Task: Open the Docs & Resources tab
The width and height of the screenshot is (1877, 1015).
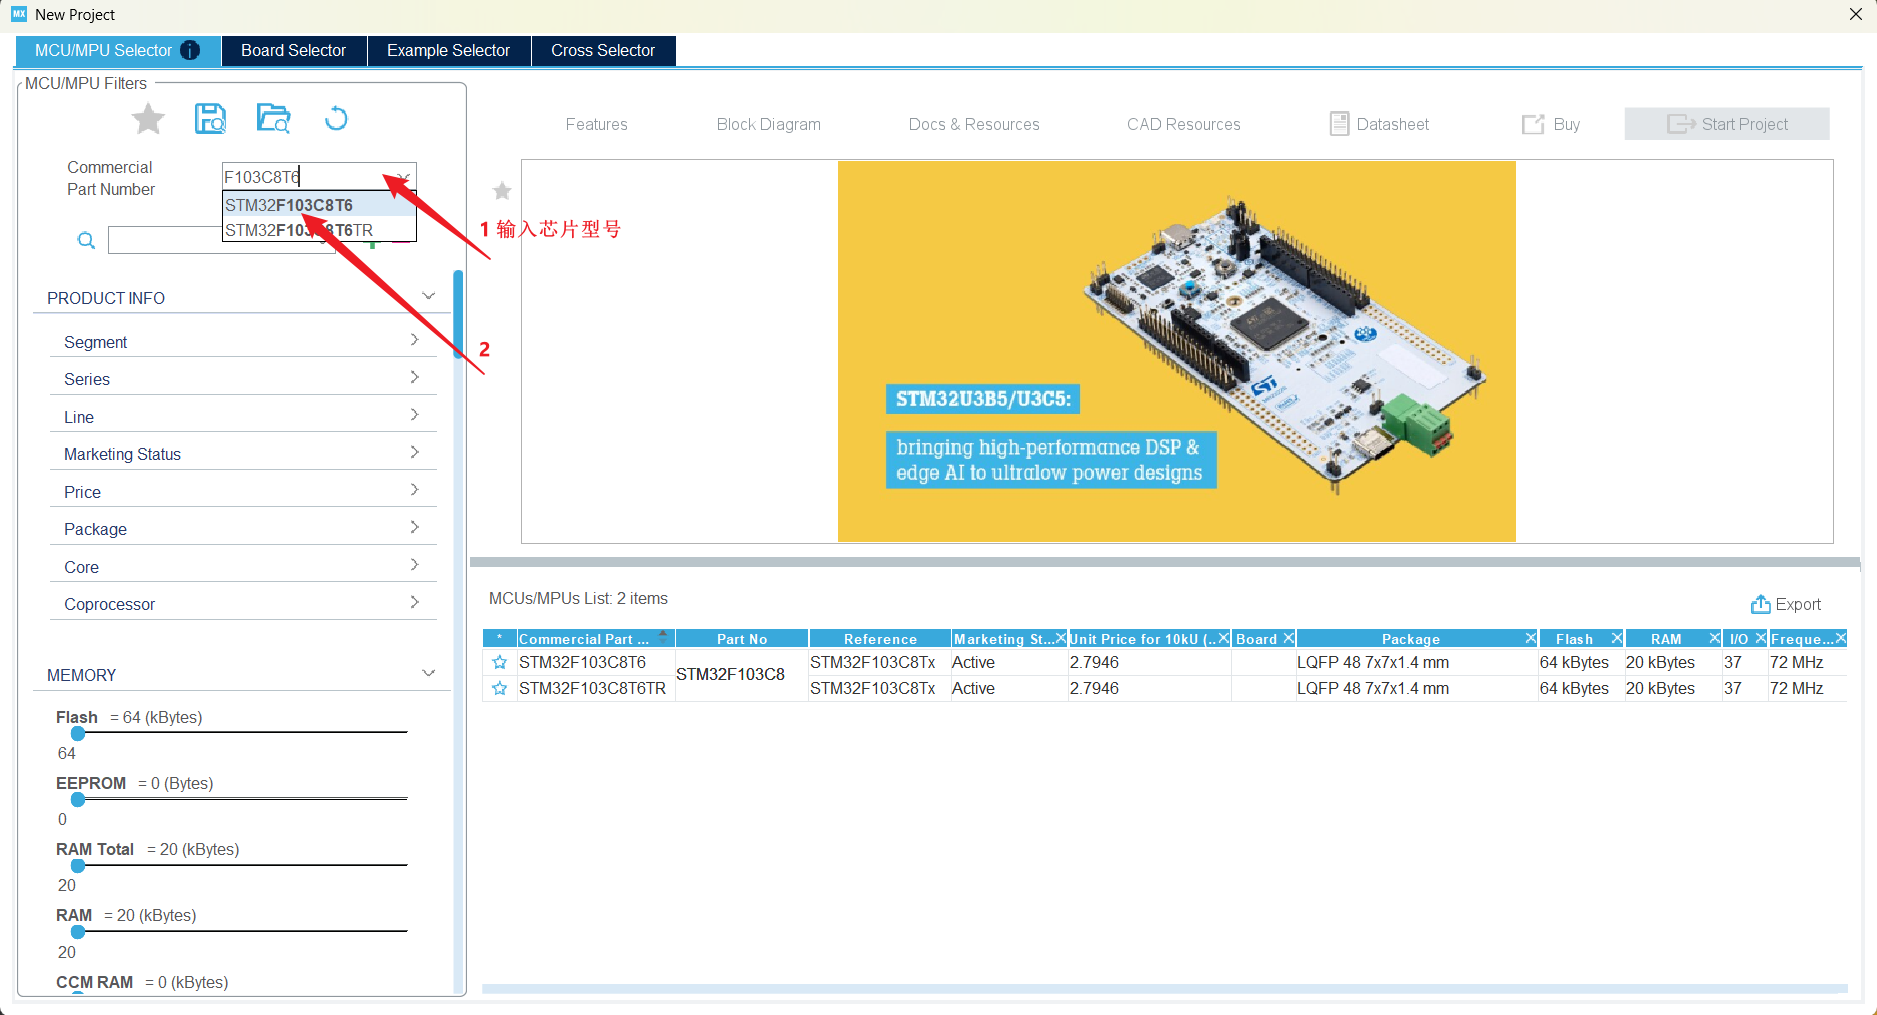Action: pyautogui.click(x=974, y=124)
